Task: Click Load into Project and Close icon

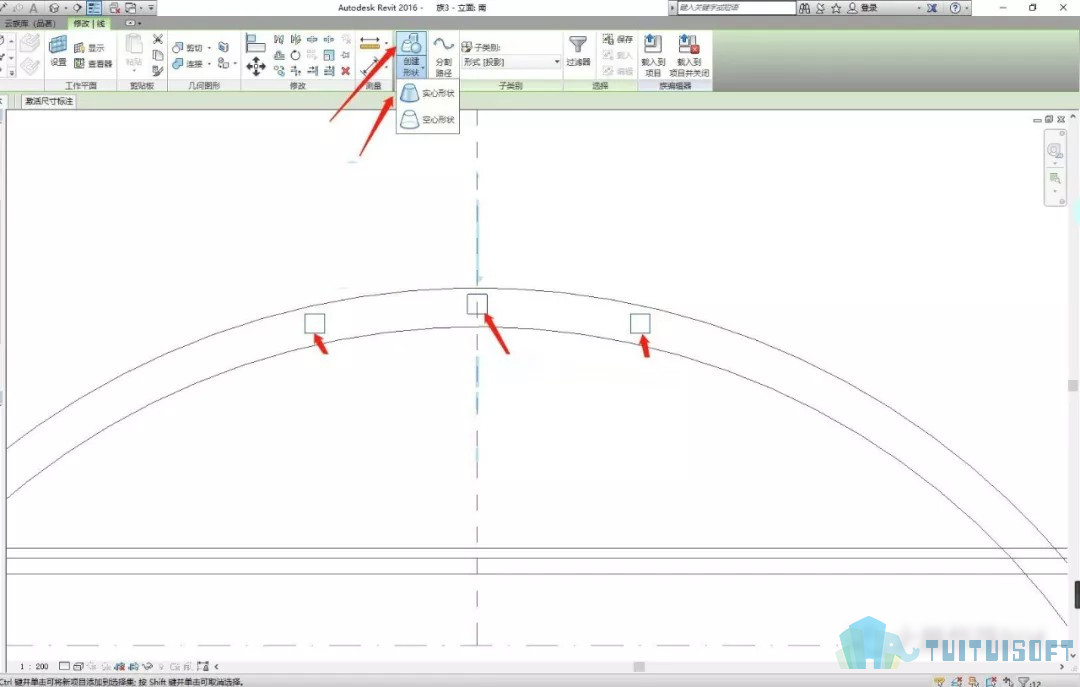Action: 689,55
